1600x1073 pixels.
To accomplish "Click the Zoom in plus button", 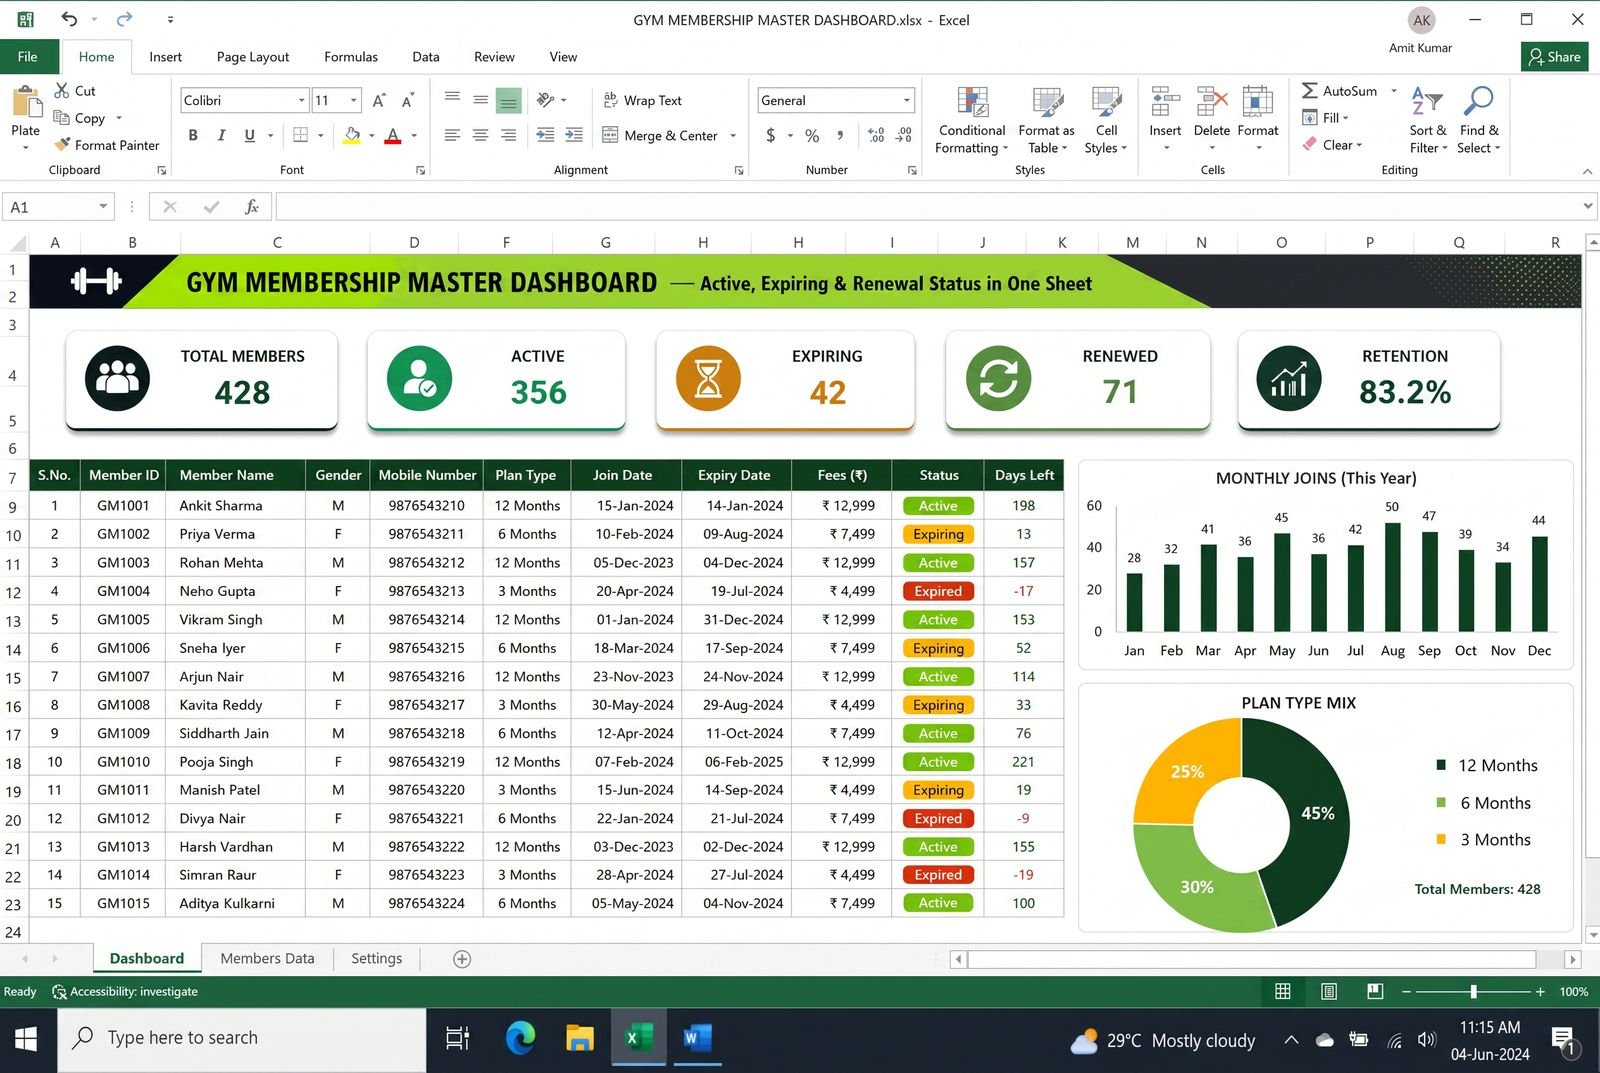I will [x=1540, y=991].
